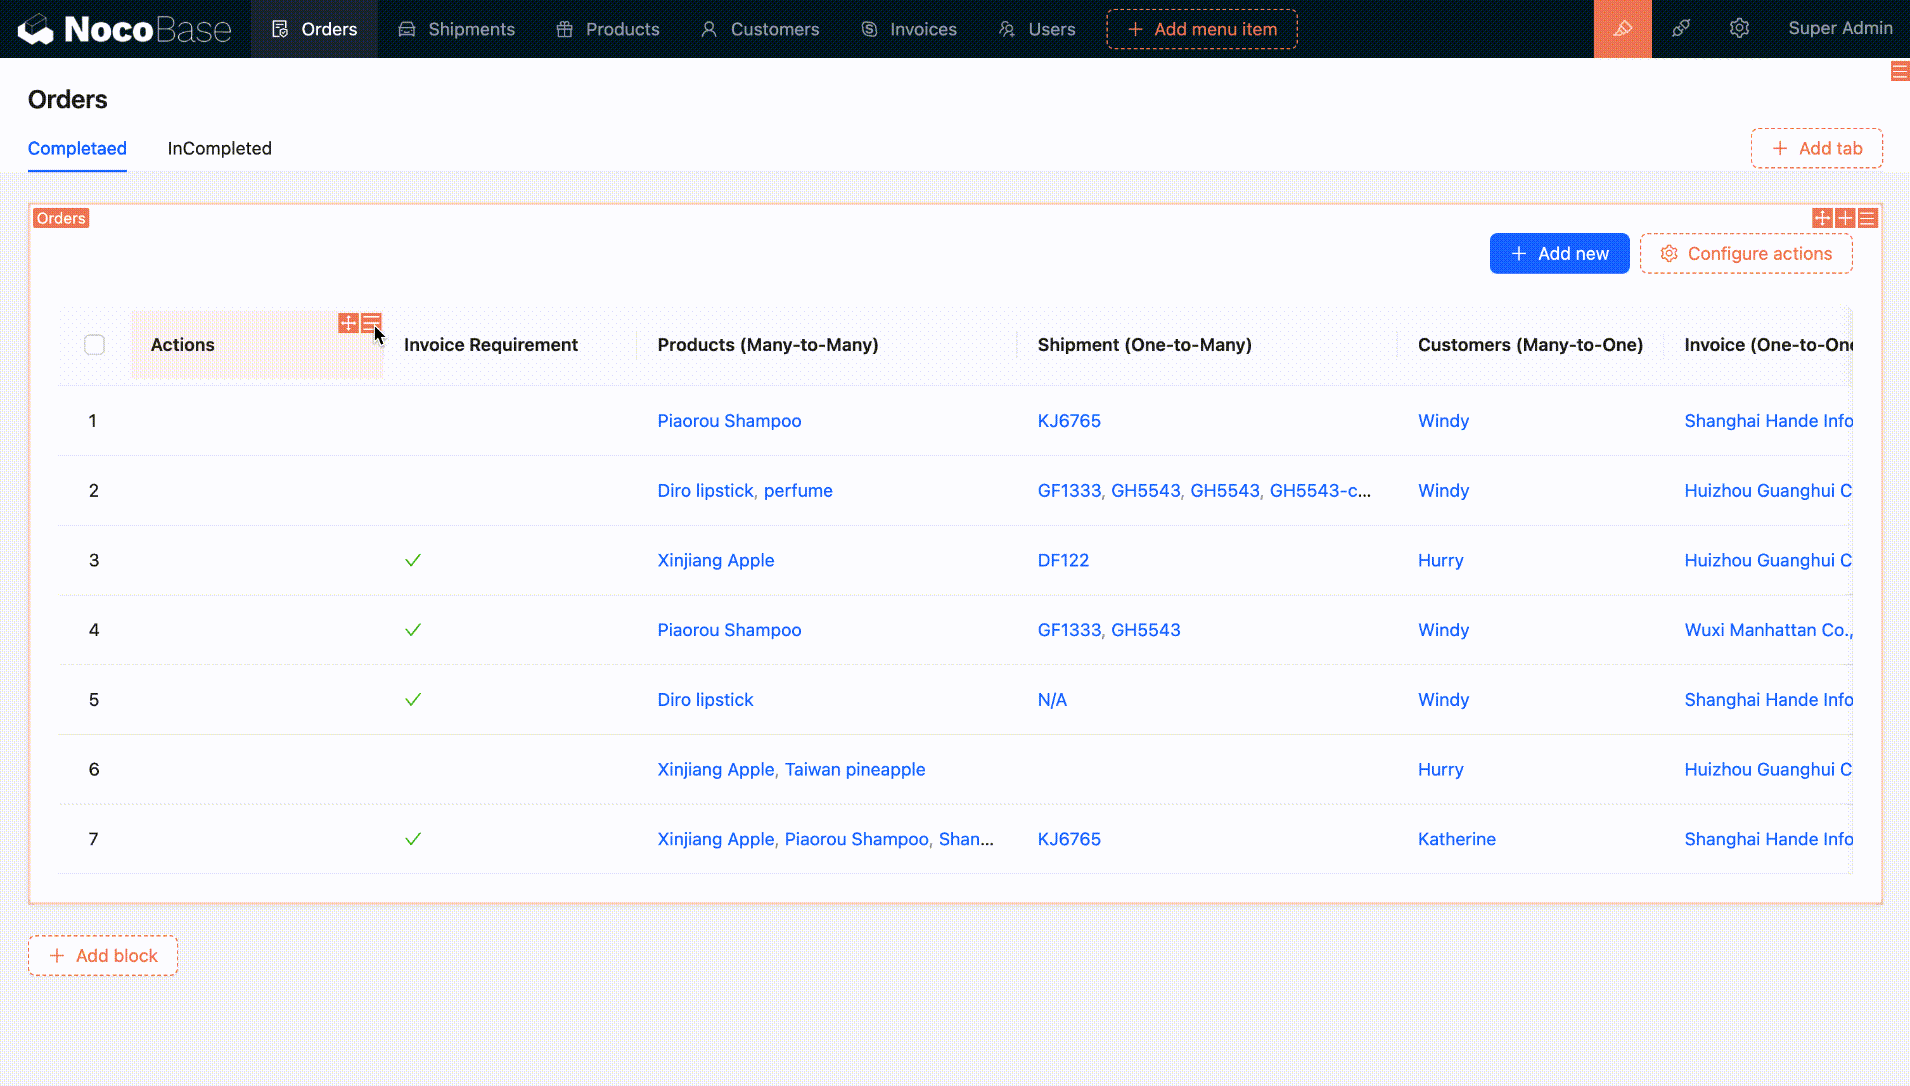
Task: Open the Xinjiang Apple link in row 3
Action: coord(715,561)
